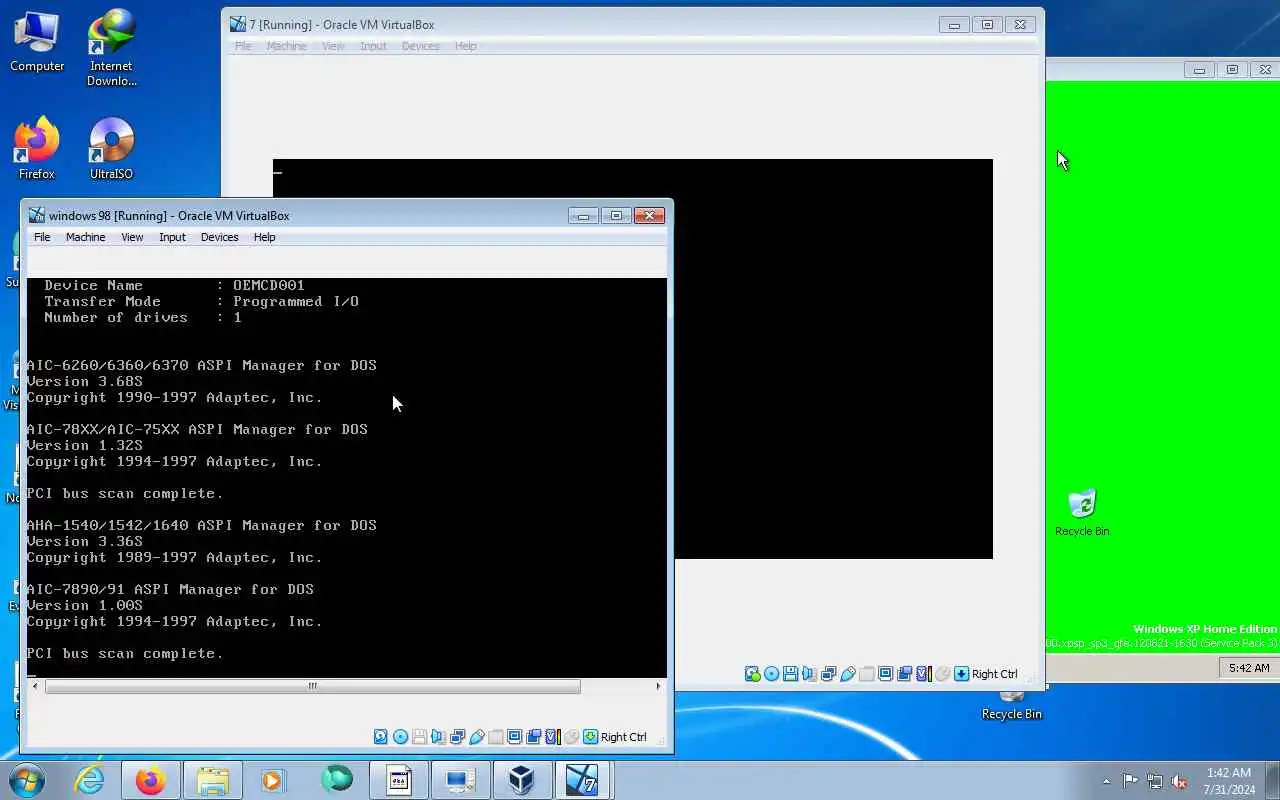Click display indicator in windows 98 VM
This screenshot has height=800, width=1280.
pyautogui.click(x=514, y=737)
